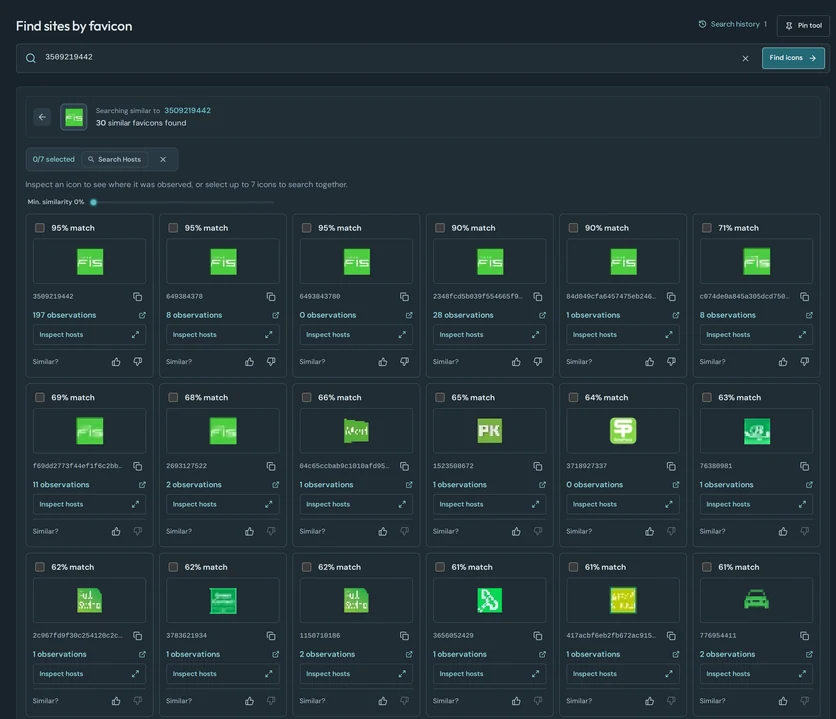Click Search Hosts in the selection bar
The height and width of the screenshot is (719, 836).
point(115,159)
